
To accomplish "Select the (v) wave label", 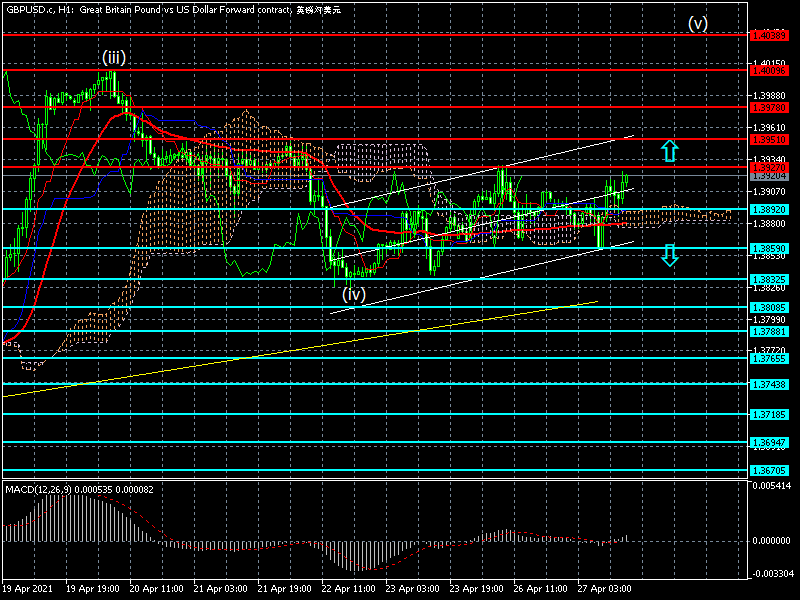I will click(x=697, y=23).
